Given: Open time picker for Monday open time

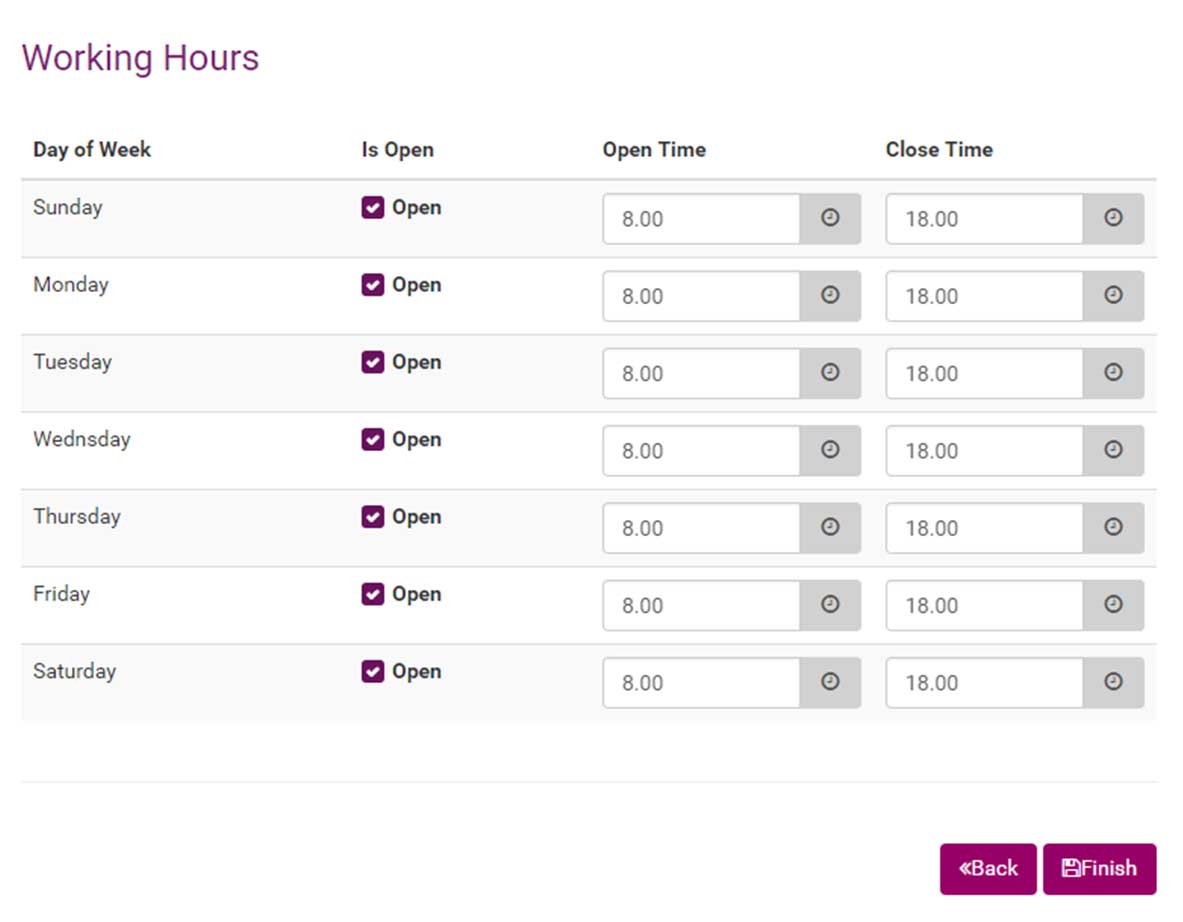Looking at the screenshot, I should pyautogui.click(x=830, y=296).
